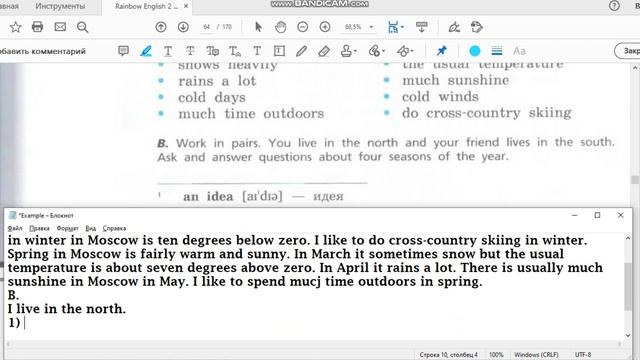
Task: Click 'rains a lot' bullet text
Action: [x=217, y=81]
